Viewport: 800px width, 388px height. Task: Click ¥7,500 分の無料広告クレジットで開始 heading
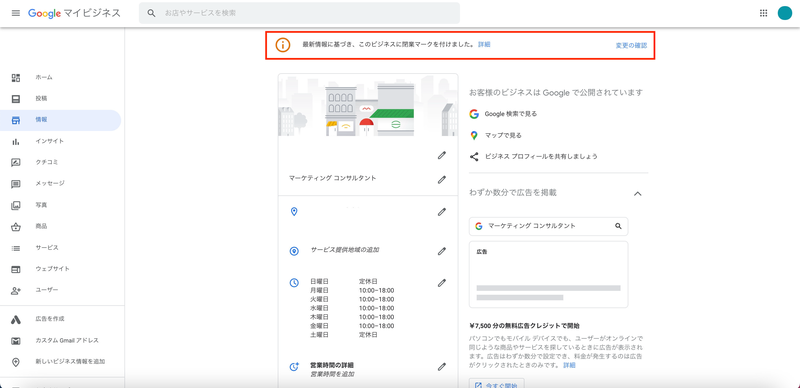pos(524,325)
